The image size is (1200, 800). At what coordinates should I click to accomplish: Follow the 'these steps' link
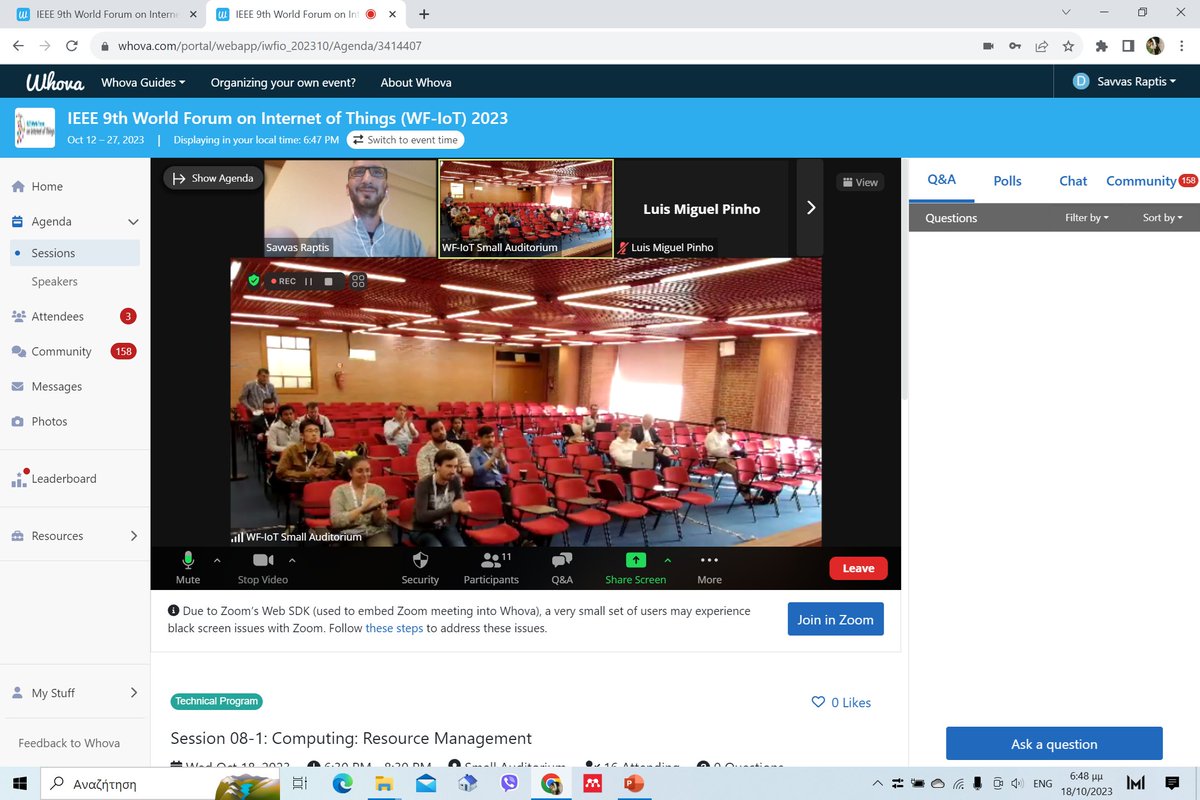(x=394, y=628)
